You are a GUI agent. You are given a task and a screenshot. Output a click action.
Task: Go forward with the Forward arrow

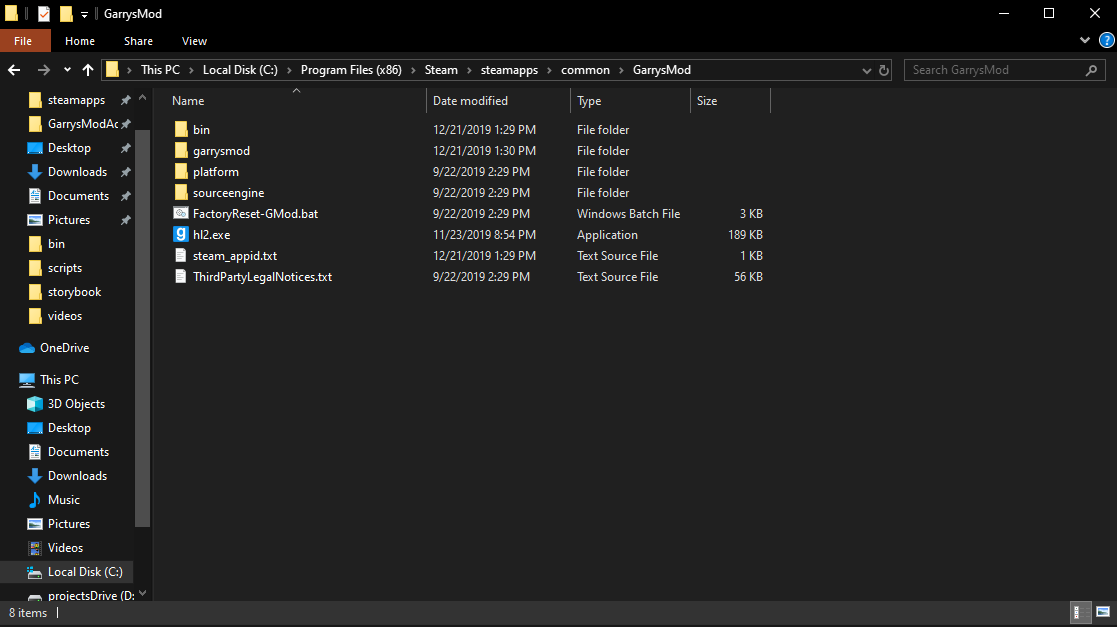(43, 70)
